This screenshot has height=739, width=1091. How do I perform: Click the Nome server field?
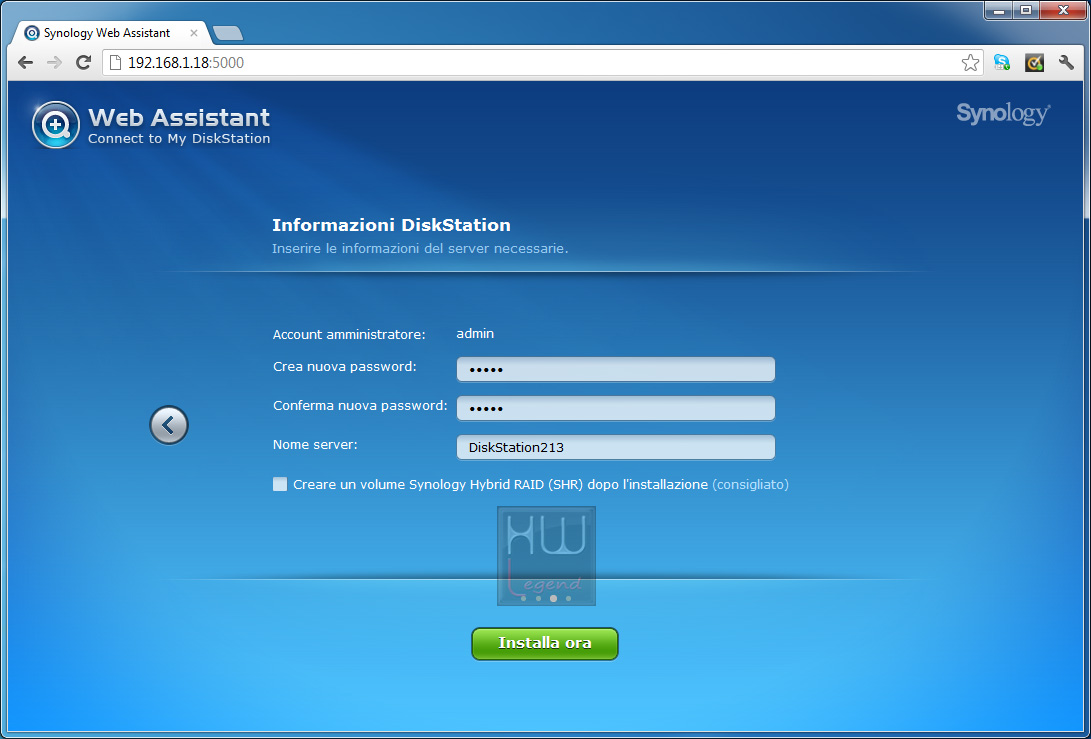(616, 447)
